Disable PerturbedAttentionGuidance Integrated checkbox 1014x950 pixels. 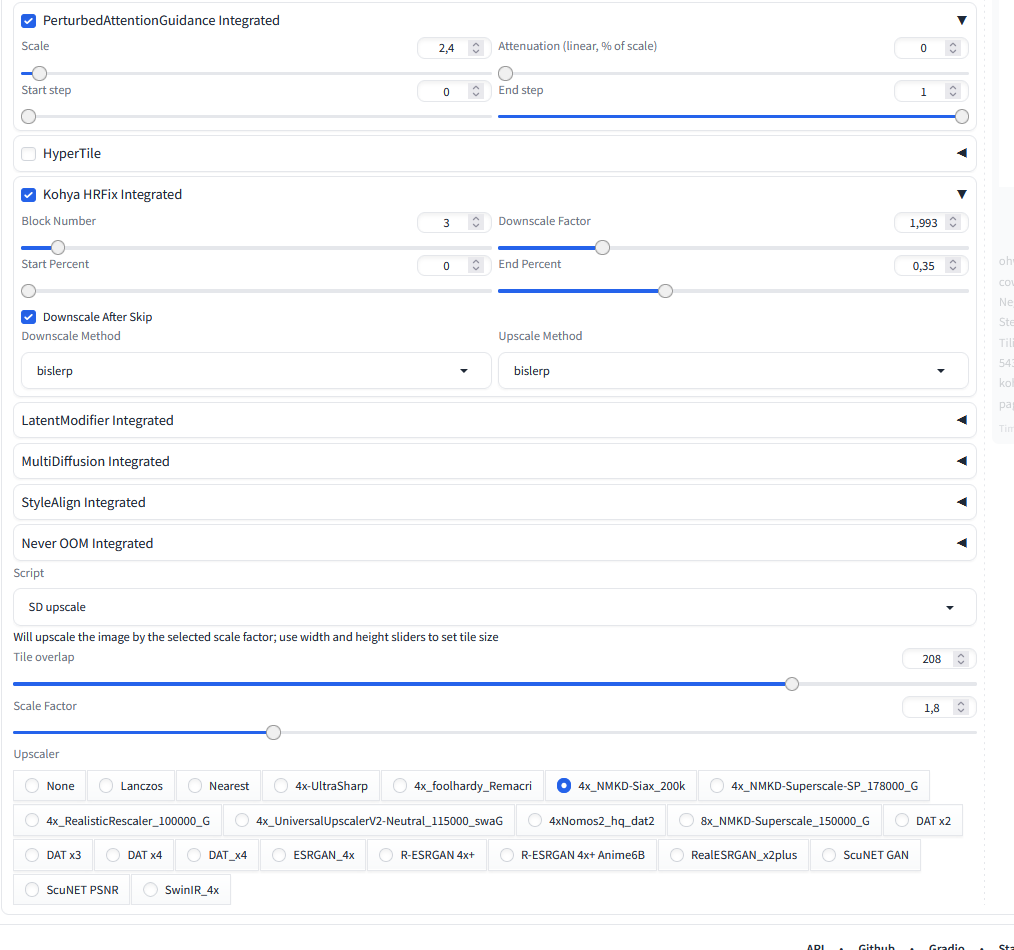point(28,21)
